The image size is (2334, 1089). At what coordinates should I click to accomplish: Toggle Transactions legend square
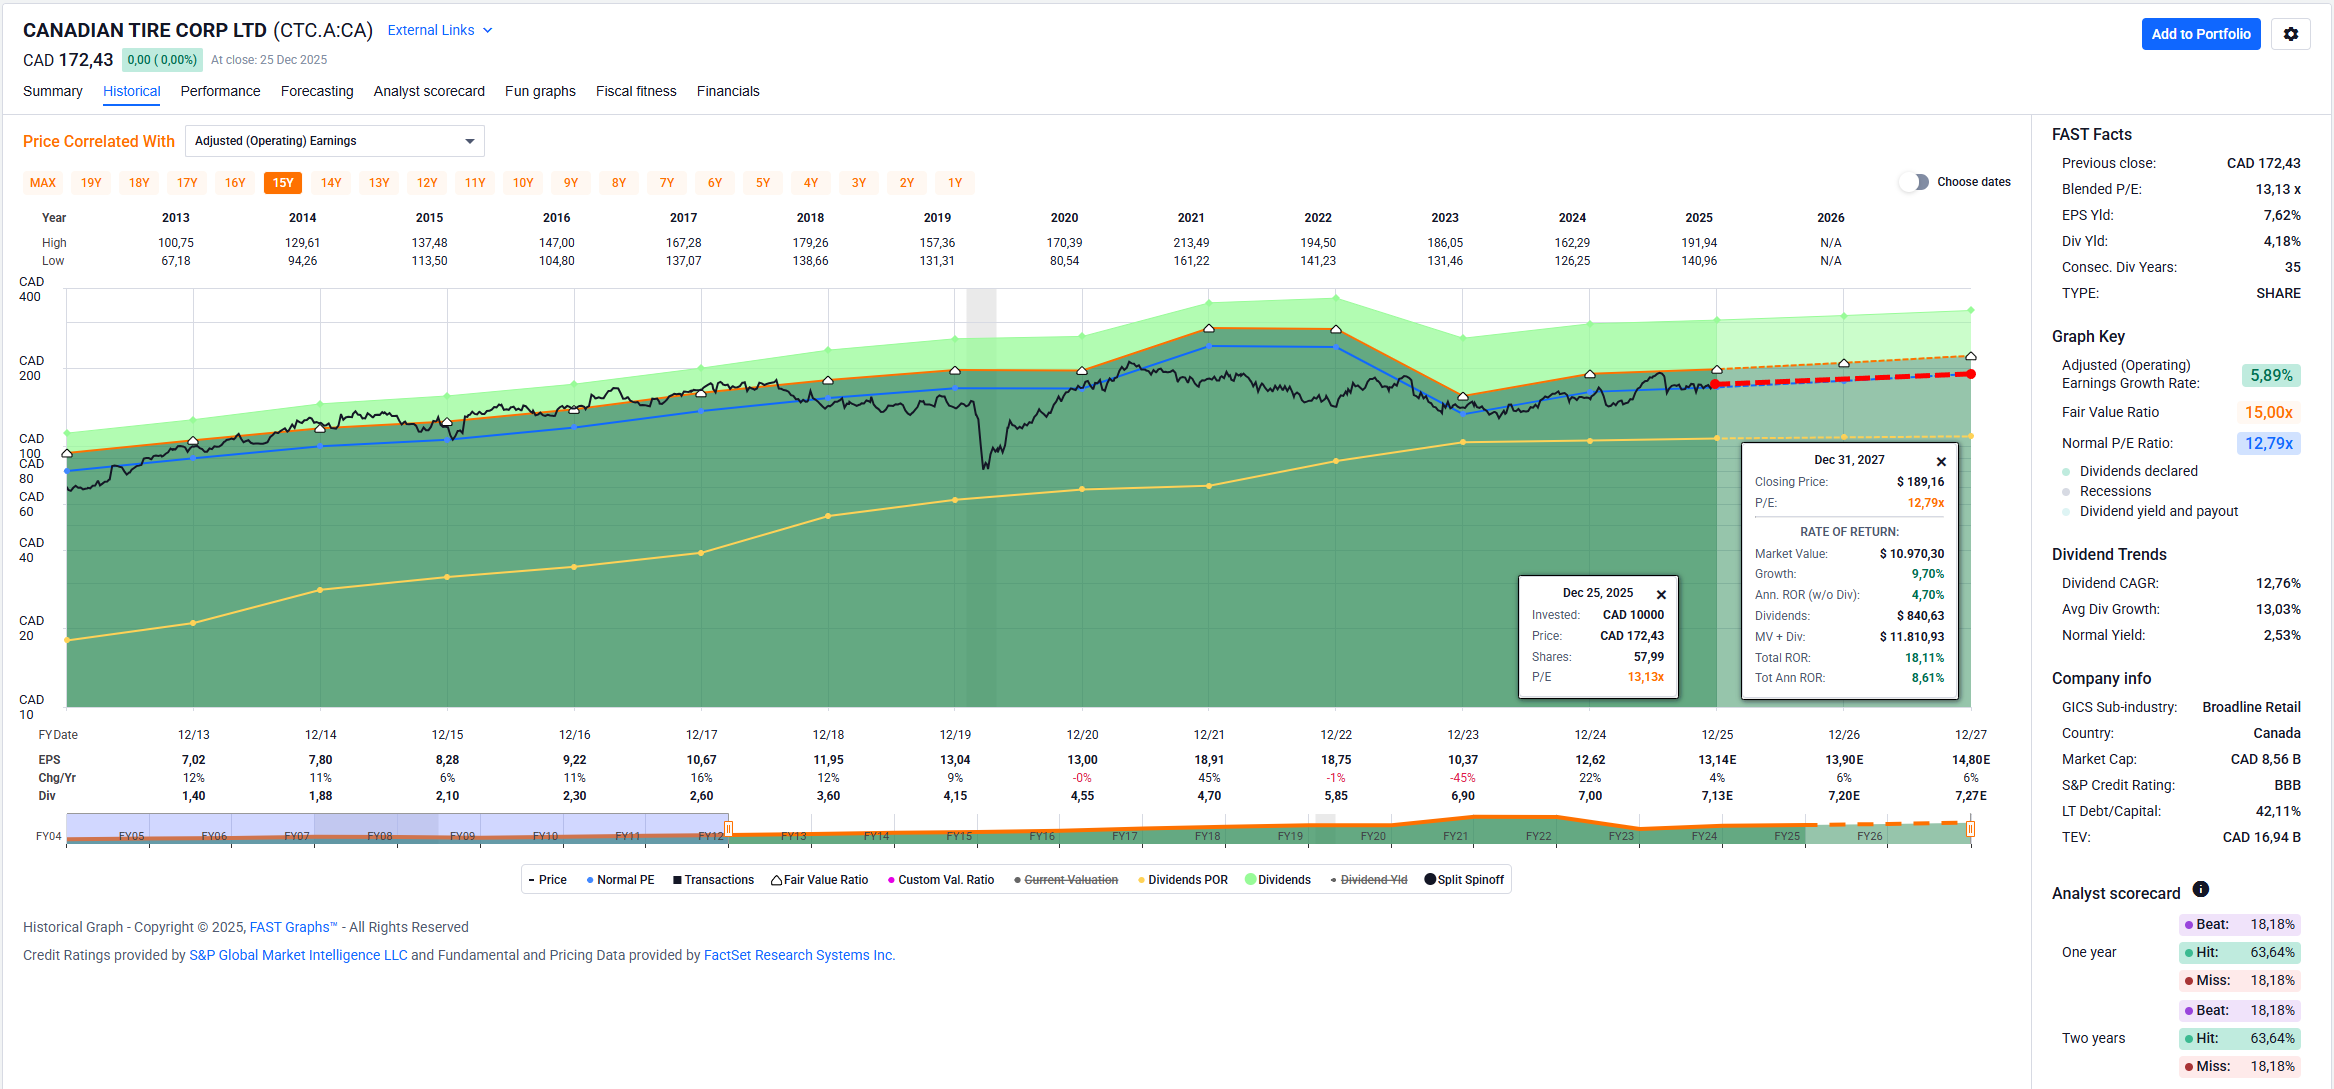(x=677, y=880)
